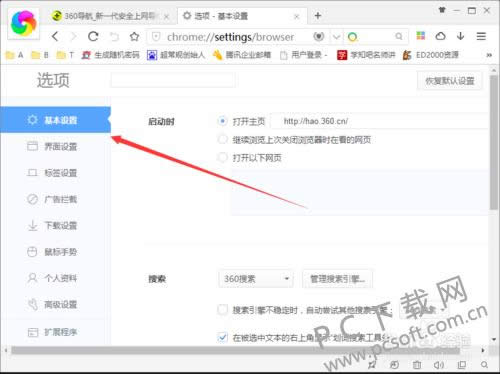Image resolution: width=500 pixels, height=374 pixels.
Task: Switch to the 360导航 tab
Action: 110,16
